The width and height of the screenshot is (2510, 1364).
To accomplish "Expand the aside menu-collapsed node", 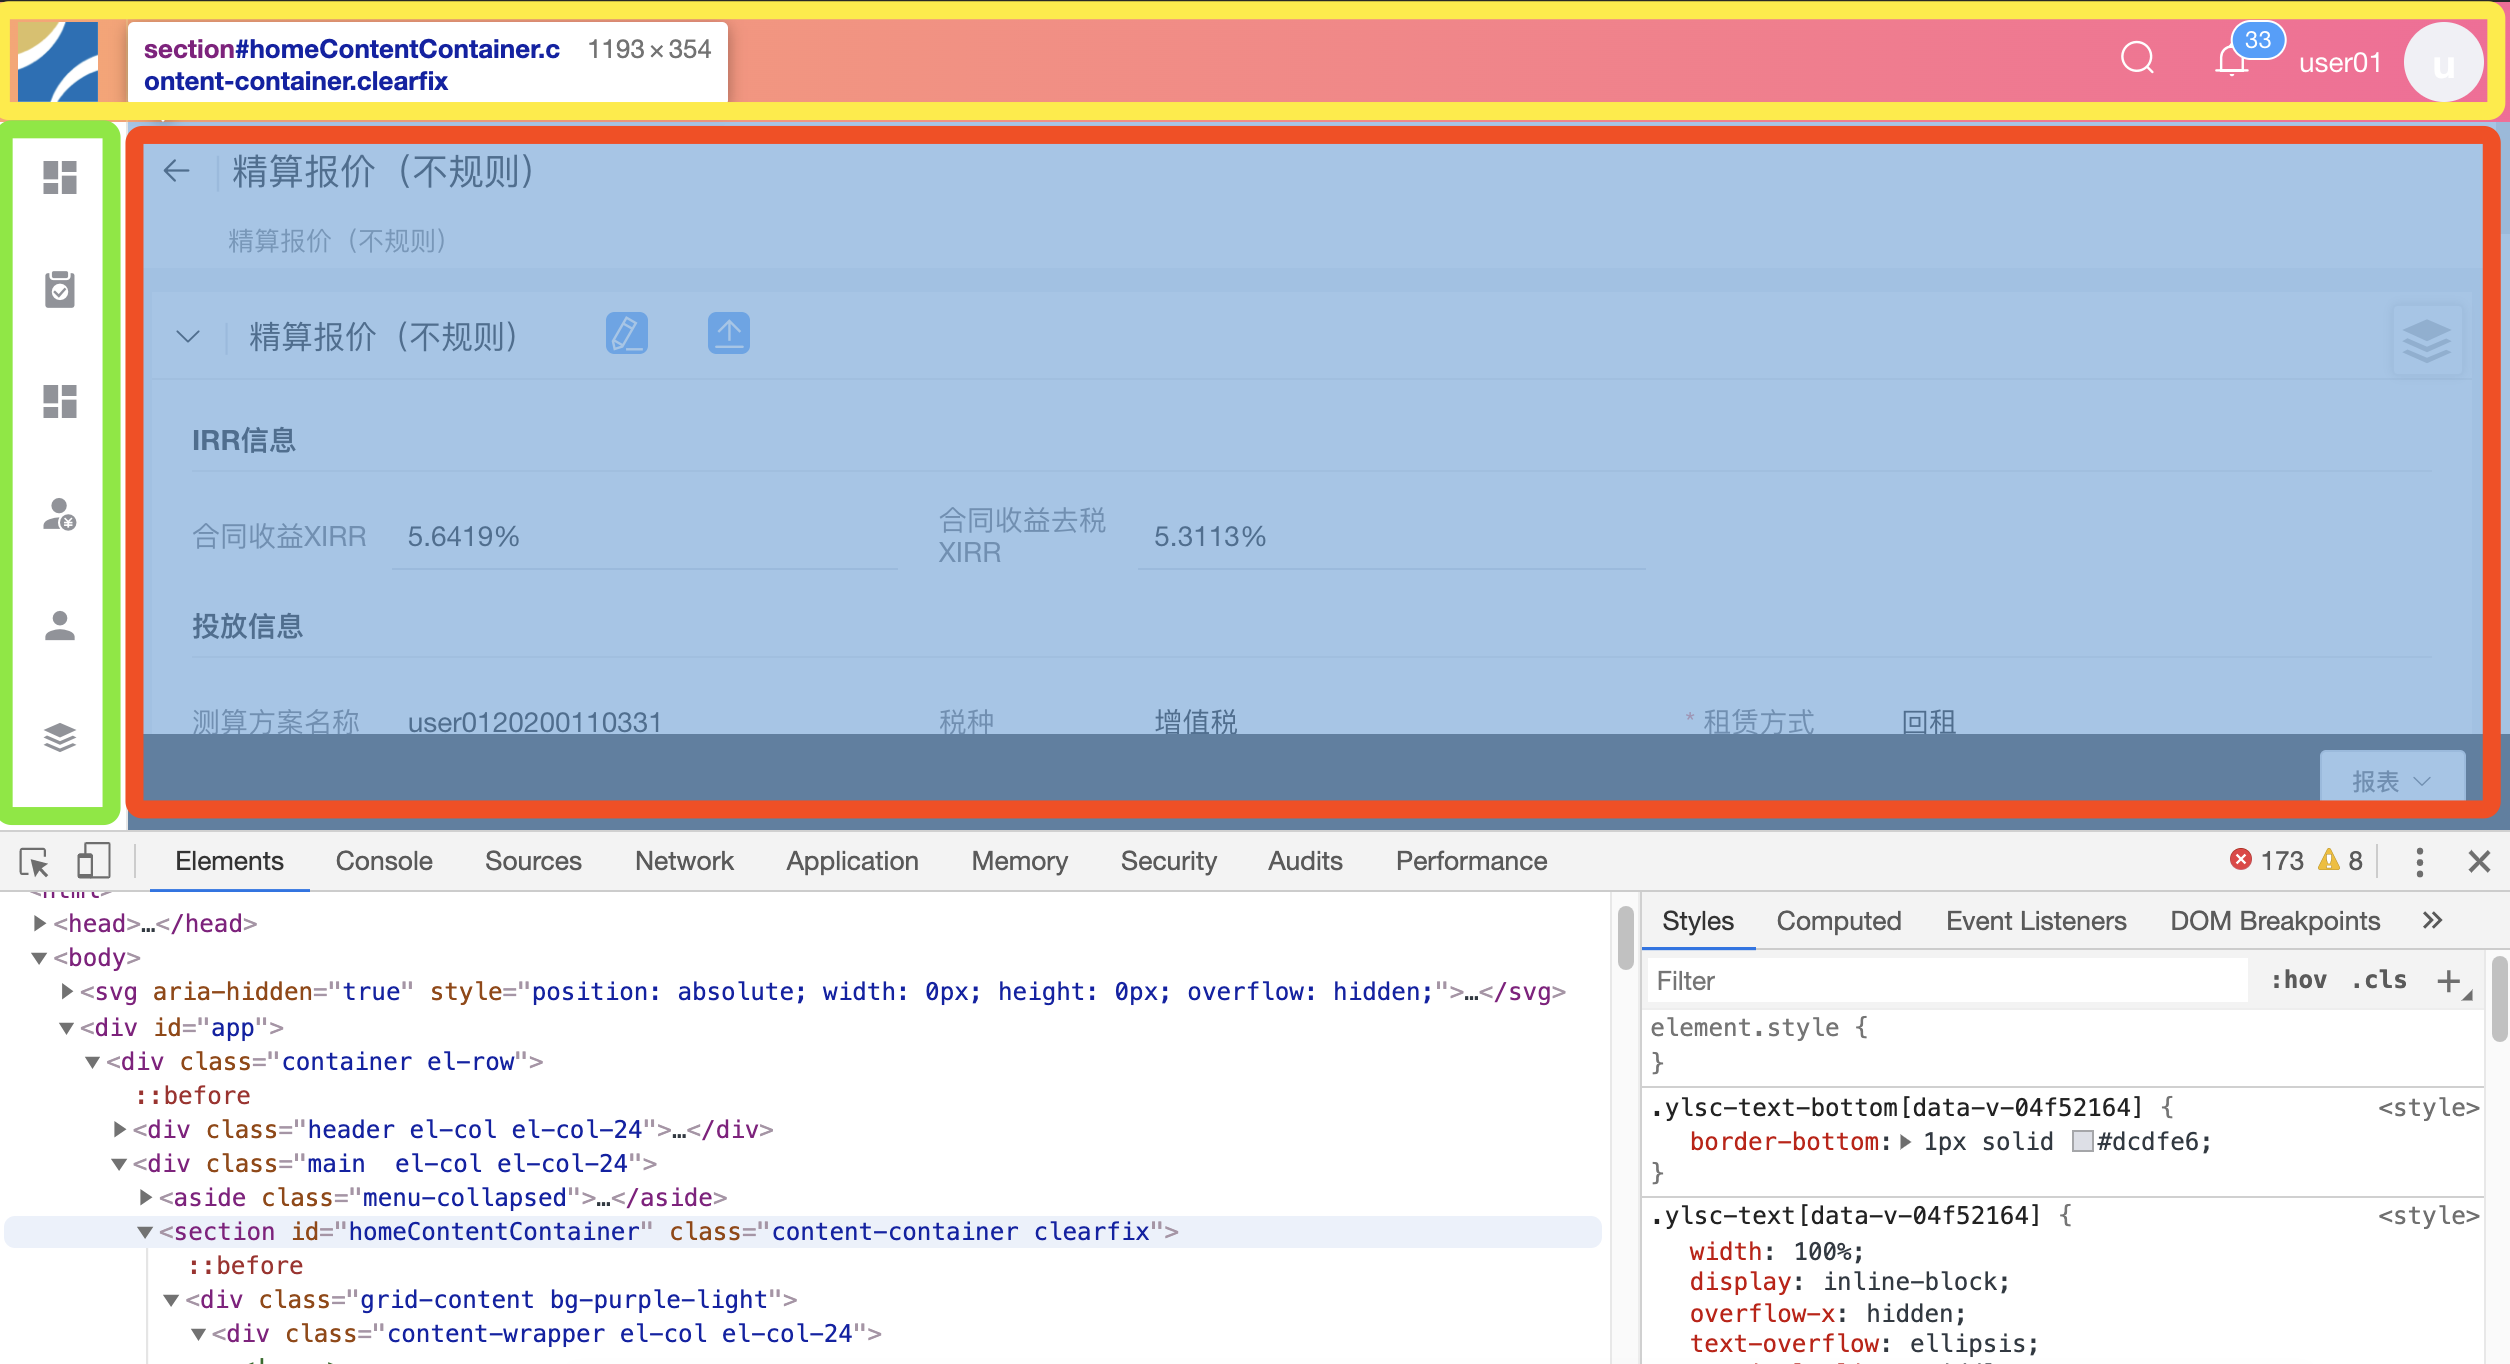I will click(x=146, y=1197).
